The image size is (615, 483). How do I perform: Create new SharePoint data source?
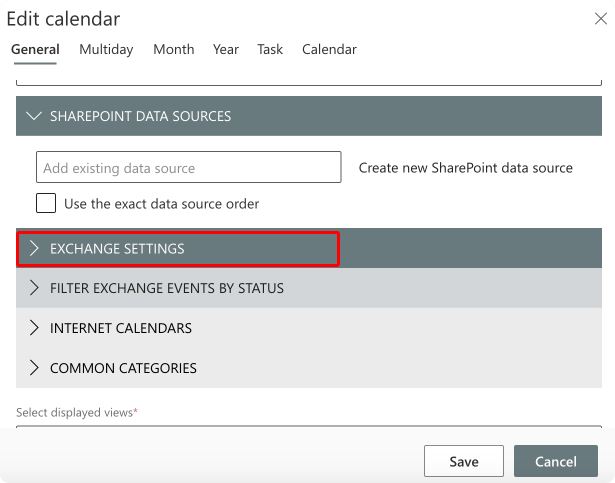click(x=466, y=168)
